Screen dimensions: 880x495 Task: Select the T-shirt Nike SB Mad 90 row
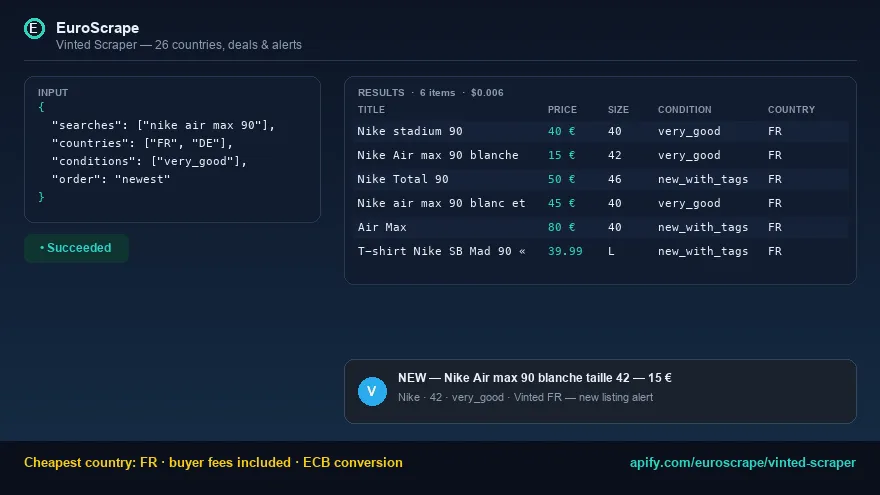(601, 251)
